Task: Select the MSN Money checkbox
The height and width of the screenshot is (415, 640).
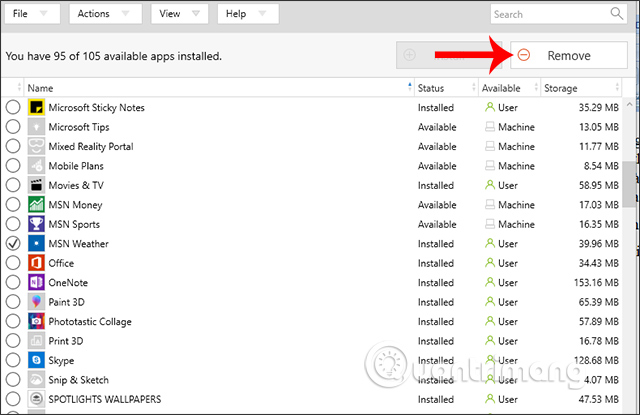Action: click(13, 204)
